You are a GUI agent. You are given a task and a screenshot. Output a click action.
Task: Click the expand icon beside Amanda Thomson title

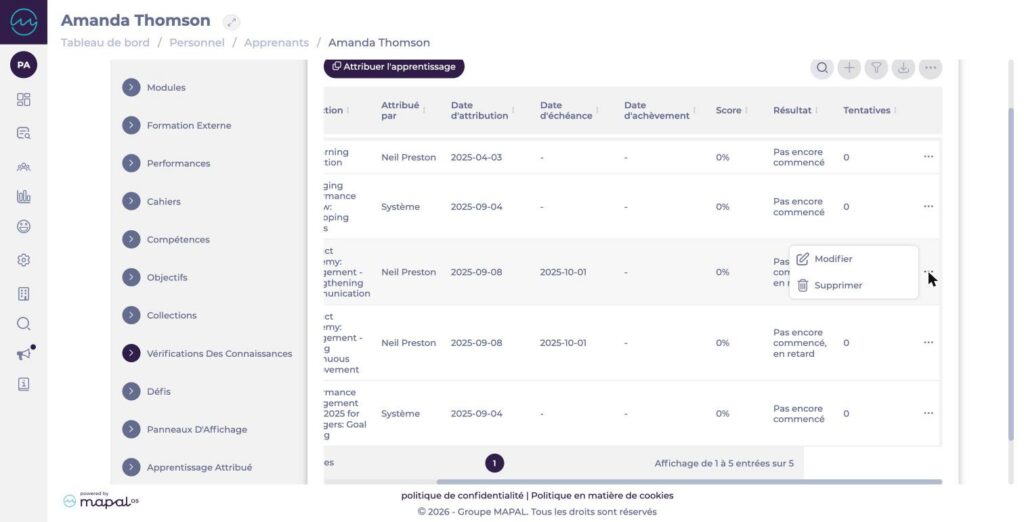(x=231, y=22)
